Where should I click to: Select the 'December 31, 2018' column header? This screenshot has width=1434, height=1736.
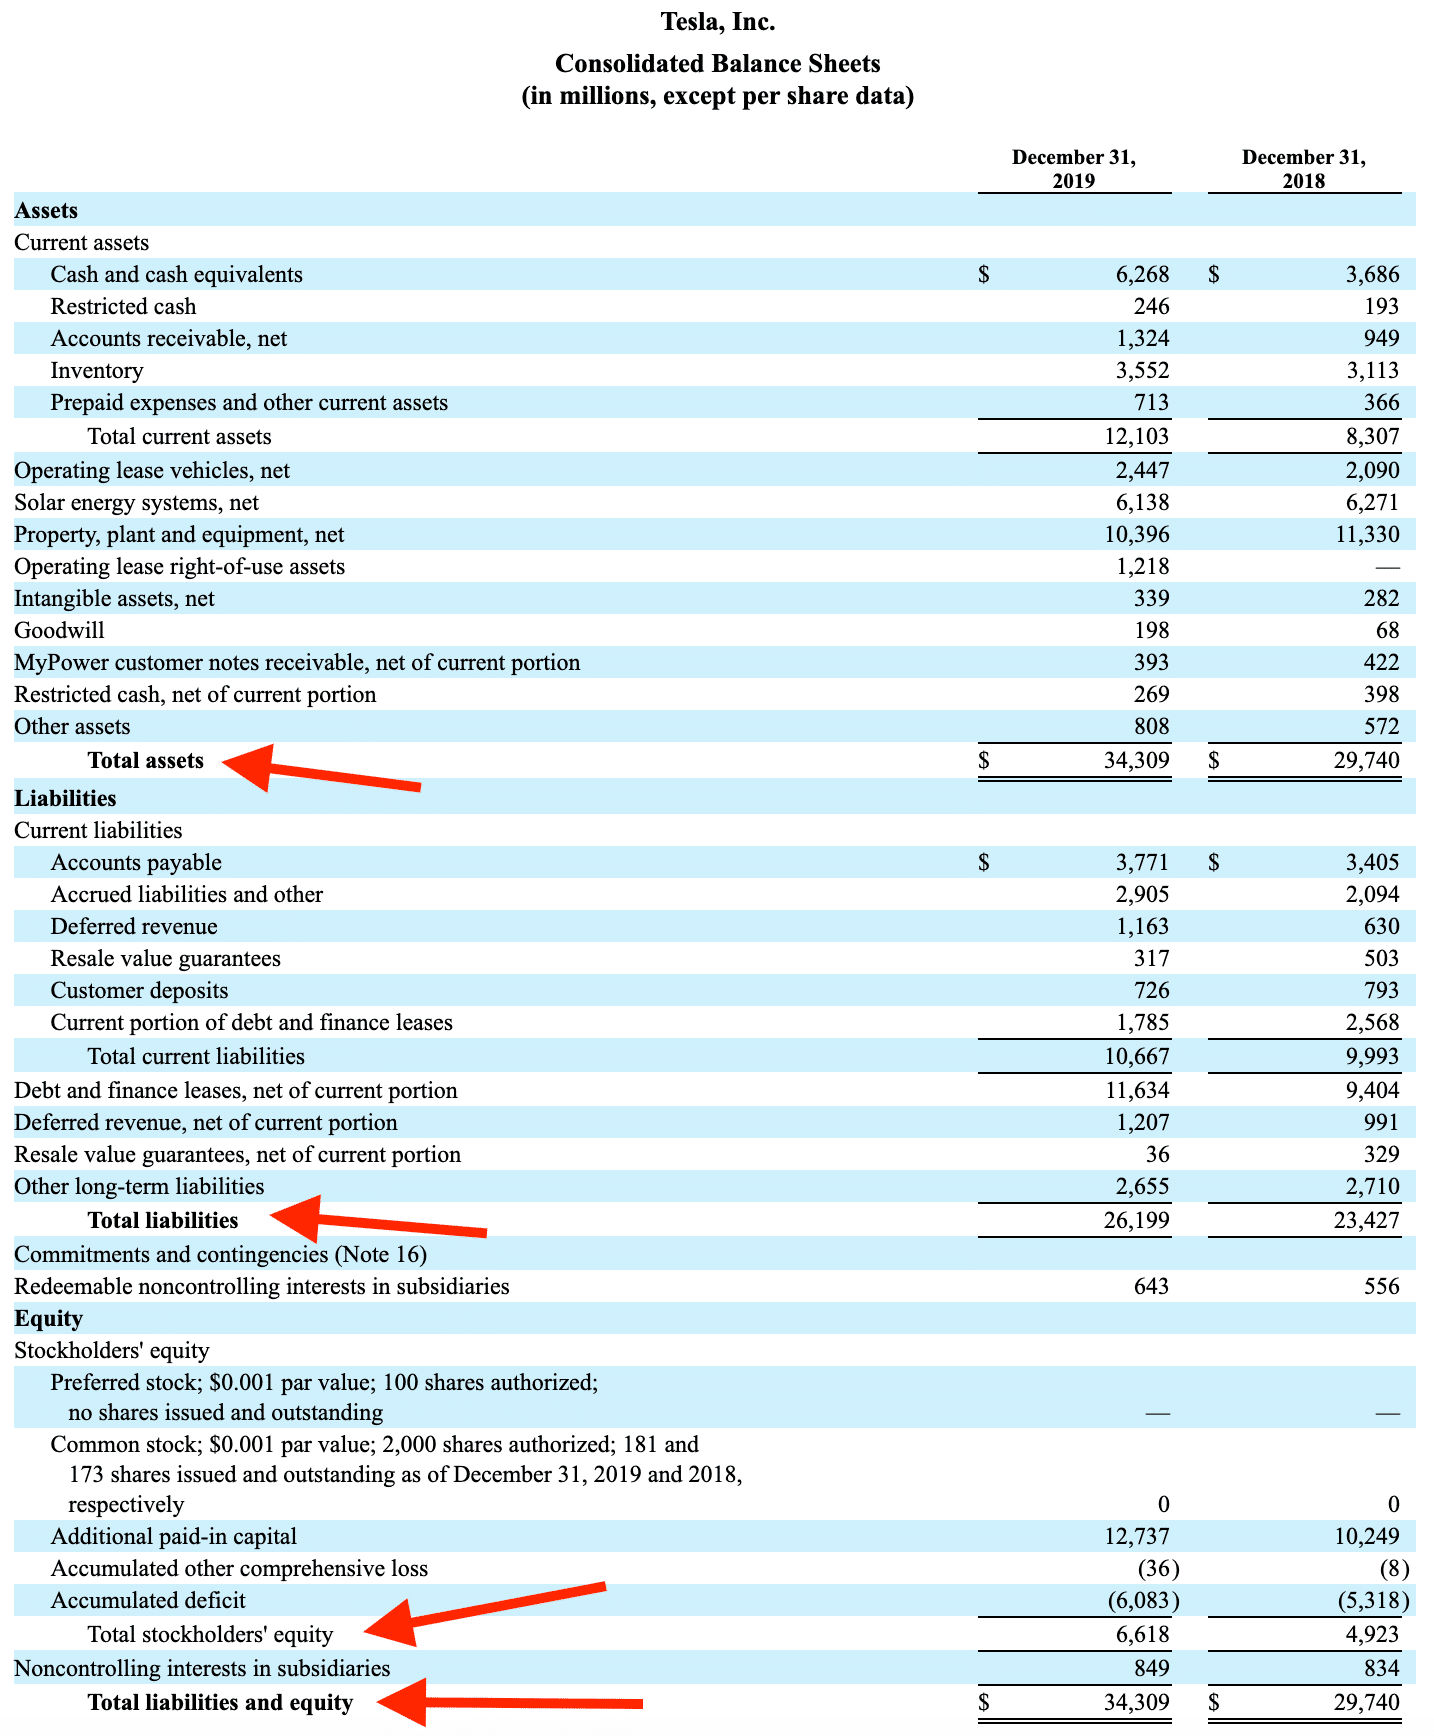coord(1304,169)
